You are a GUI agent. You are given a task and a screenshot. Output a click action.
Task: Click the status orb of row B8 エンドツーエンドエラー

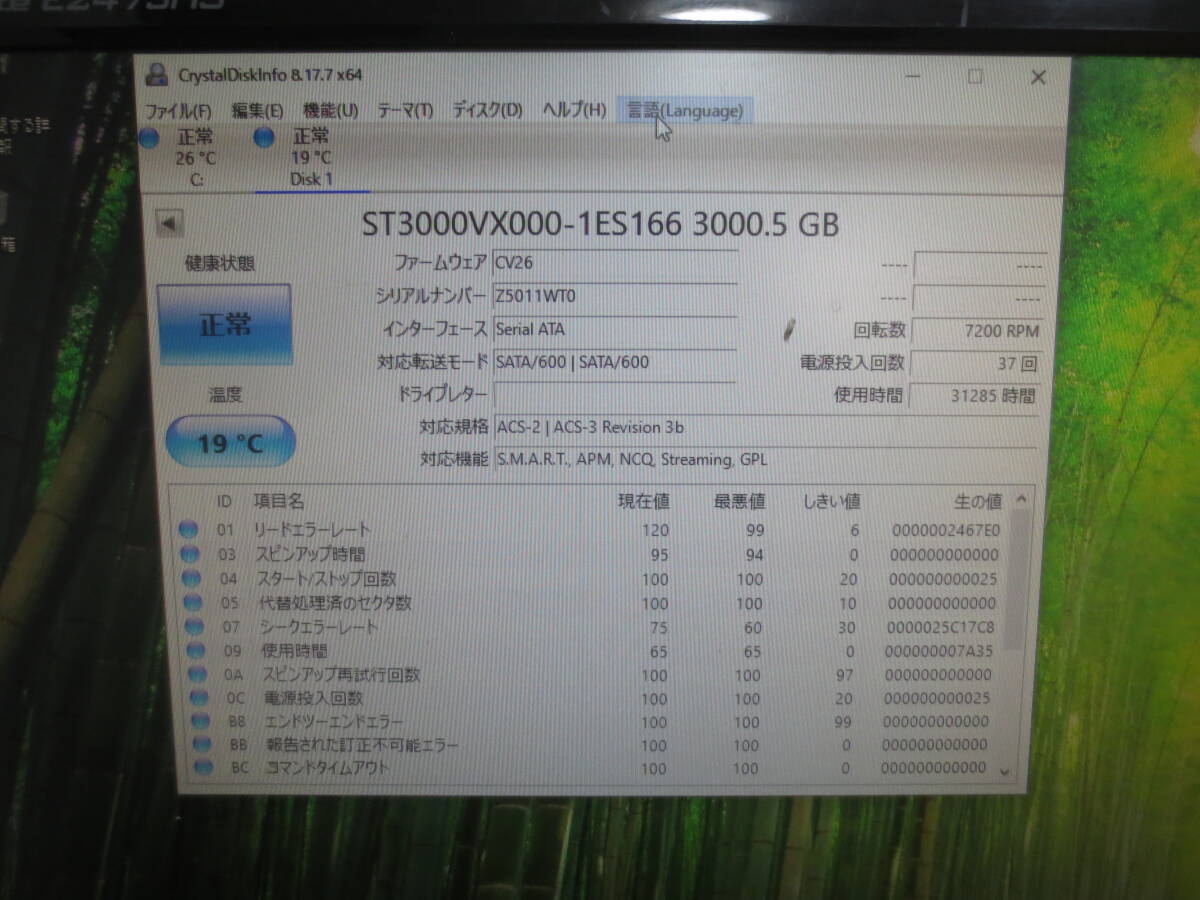pos(200,722)
